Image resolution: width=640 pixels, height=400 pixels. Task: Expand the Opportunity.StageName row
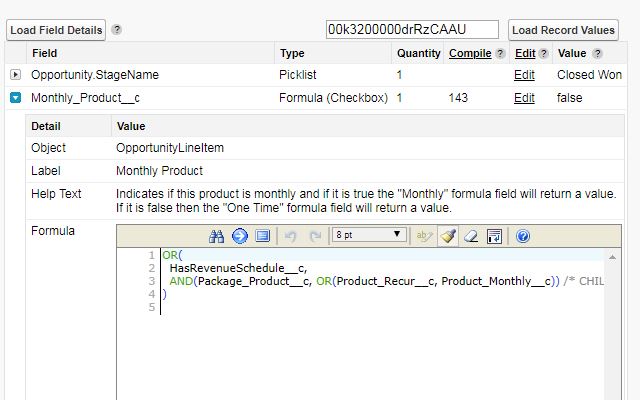[x=15, y=75]
